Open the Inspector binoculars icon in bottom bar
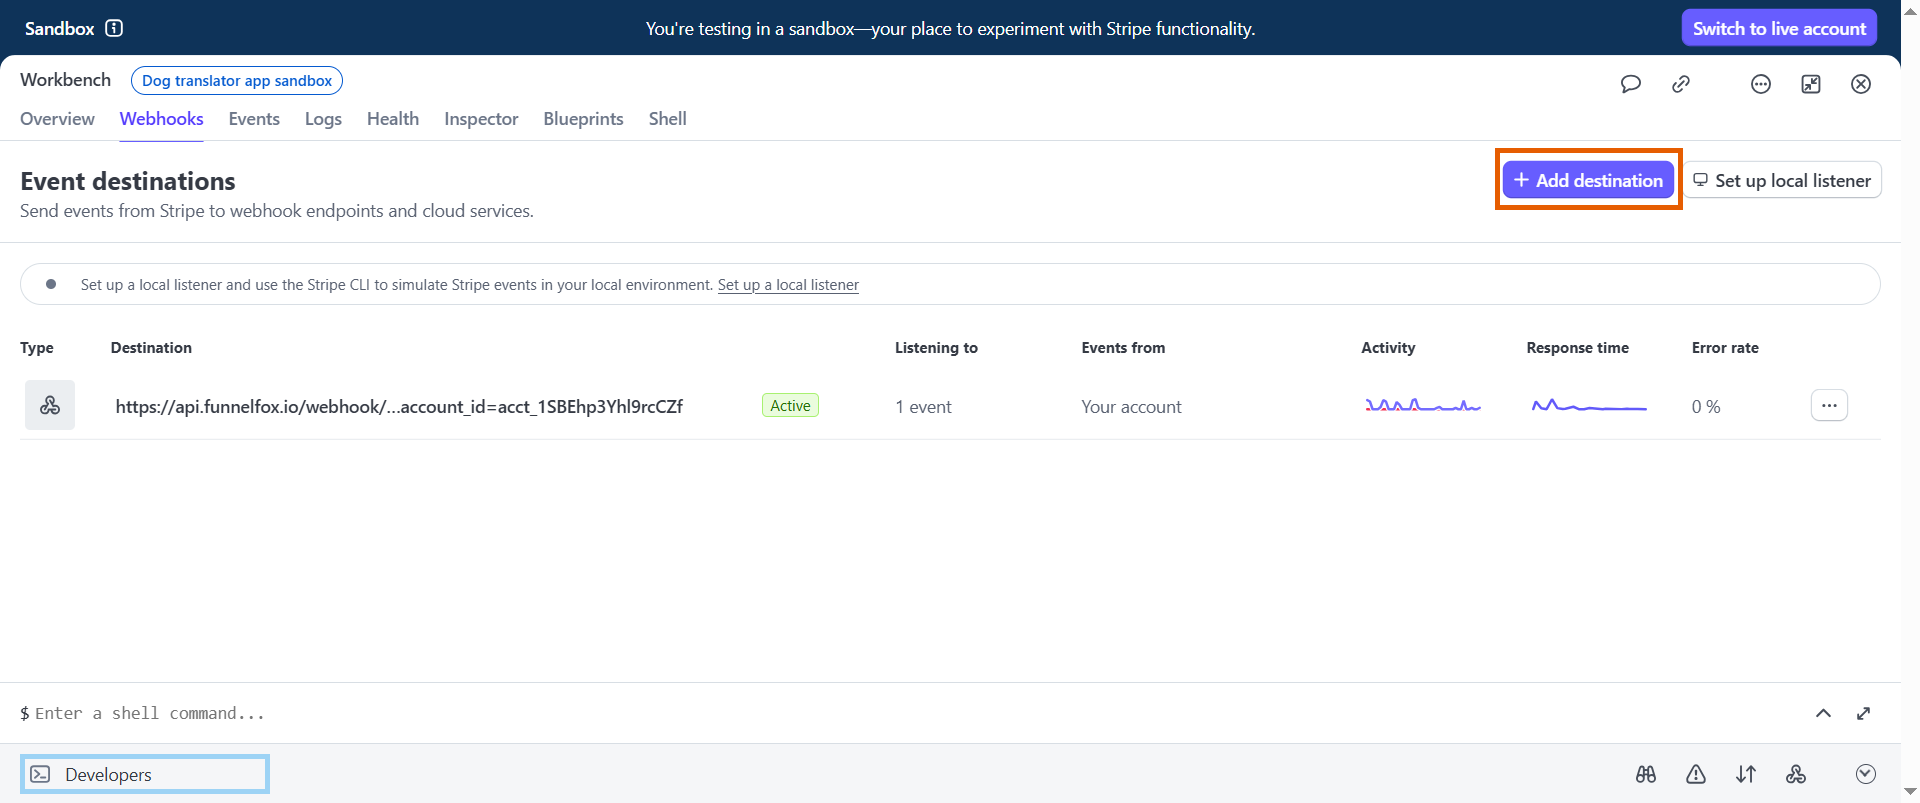 pyautogui.click(x=1646, y=774)
